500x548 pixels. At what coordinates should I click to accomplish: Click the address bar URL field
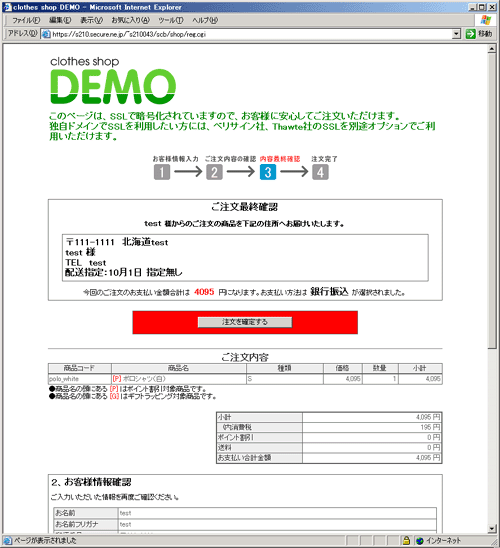coord(252,34)
